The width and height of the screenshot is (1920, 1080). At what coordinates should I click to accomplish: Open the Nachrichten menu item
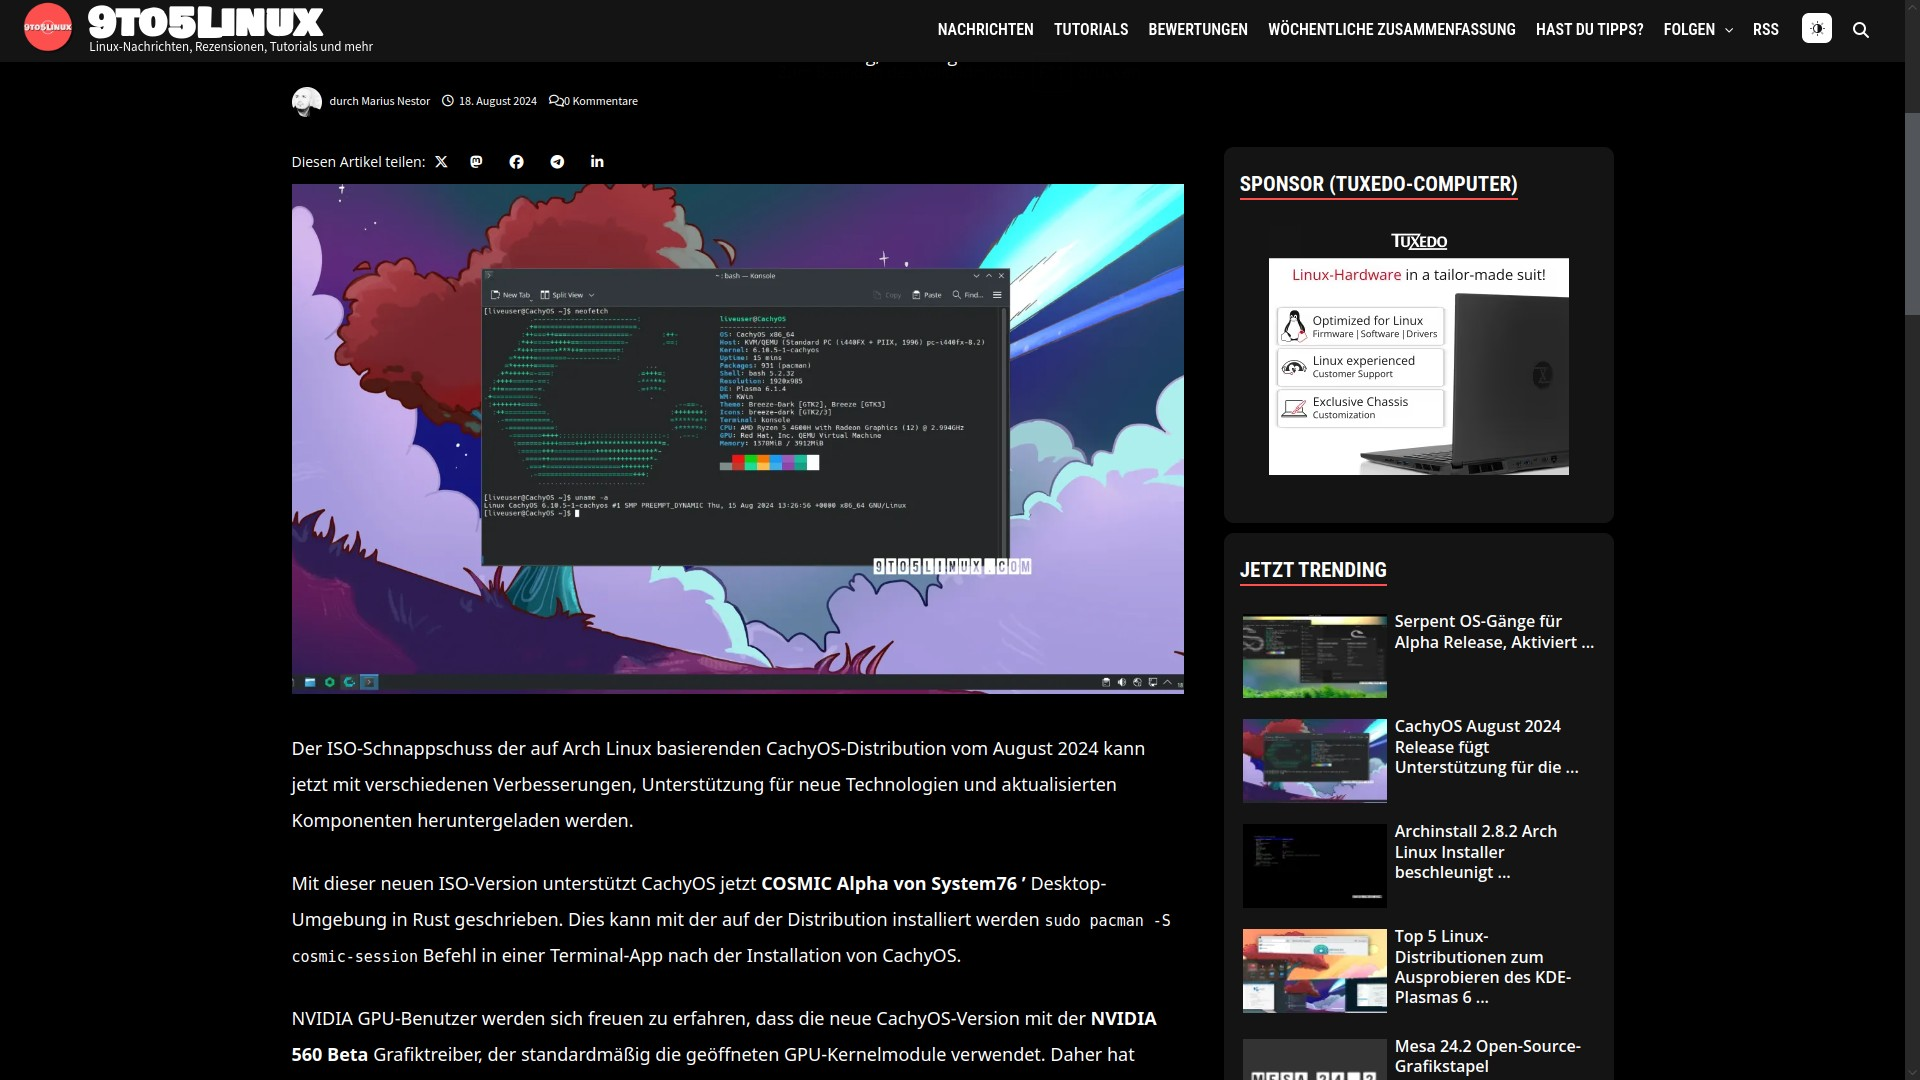tap(985, 30)
